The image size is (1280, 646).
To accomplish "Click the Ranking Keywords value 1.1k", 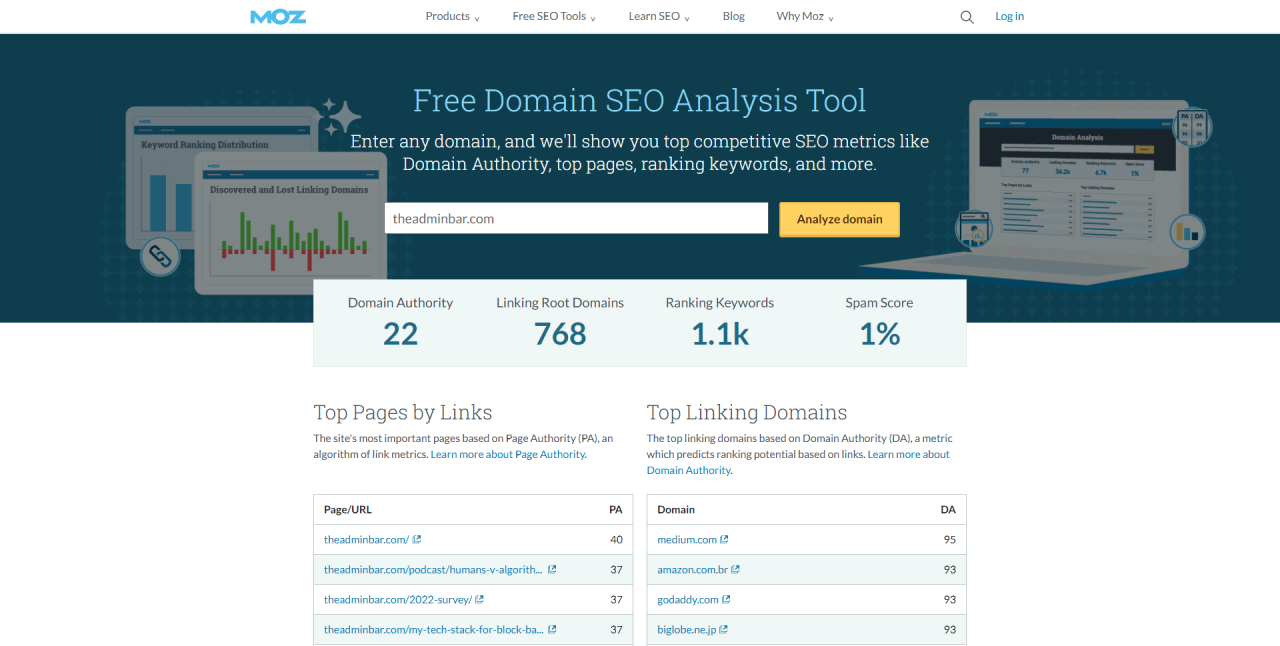I will tap(720, 333).
